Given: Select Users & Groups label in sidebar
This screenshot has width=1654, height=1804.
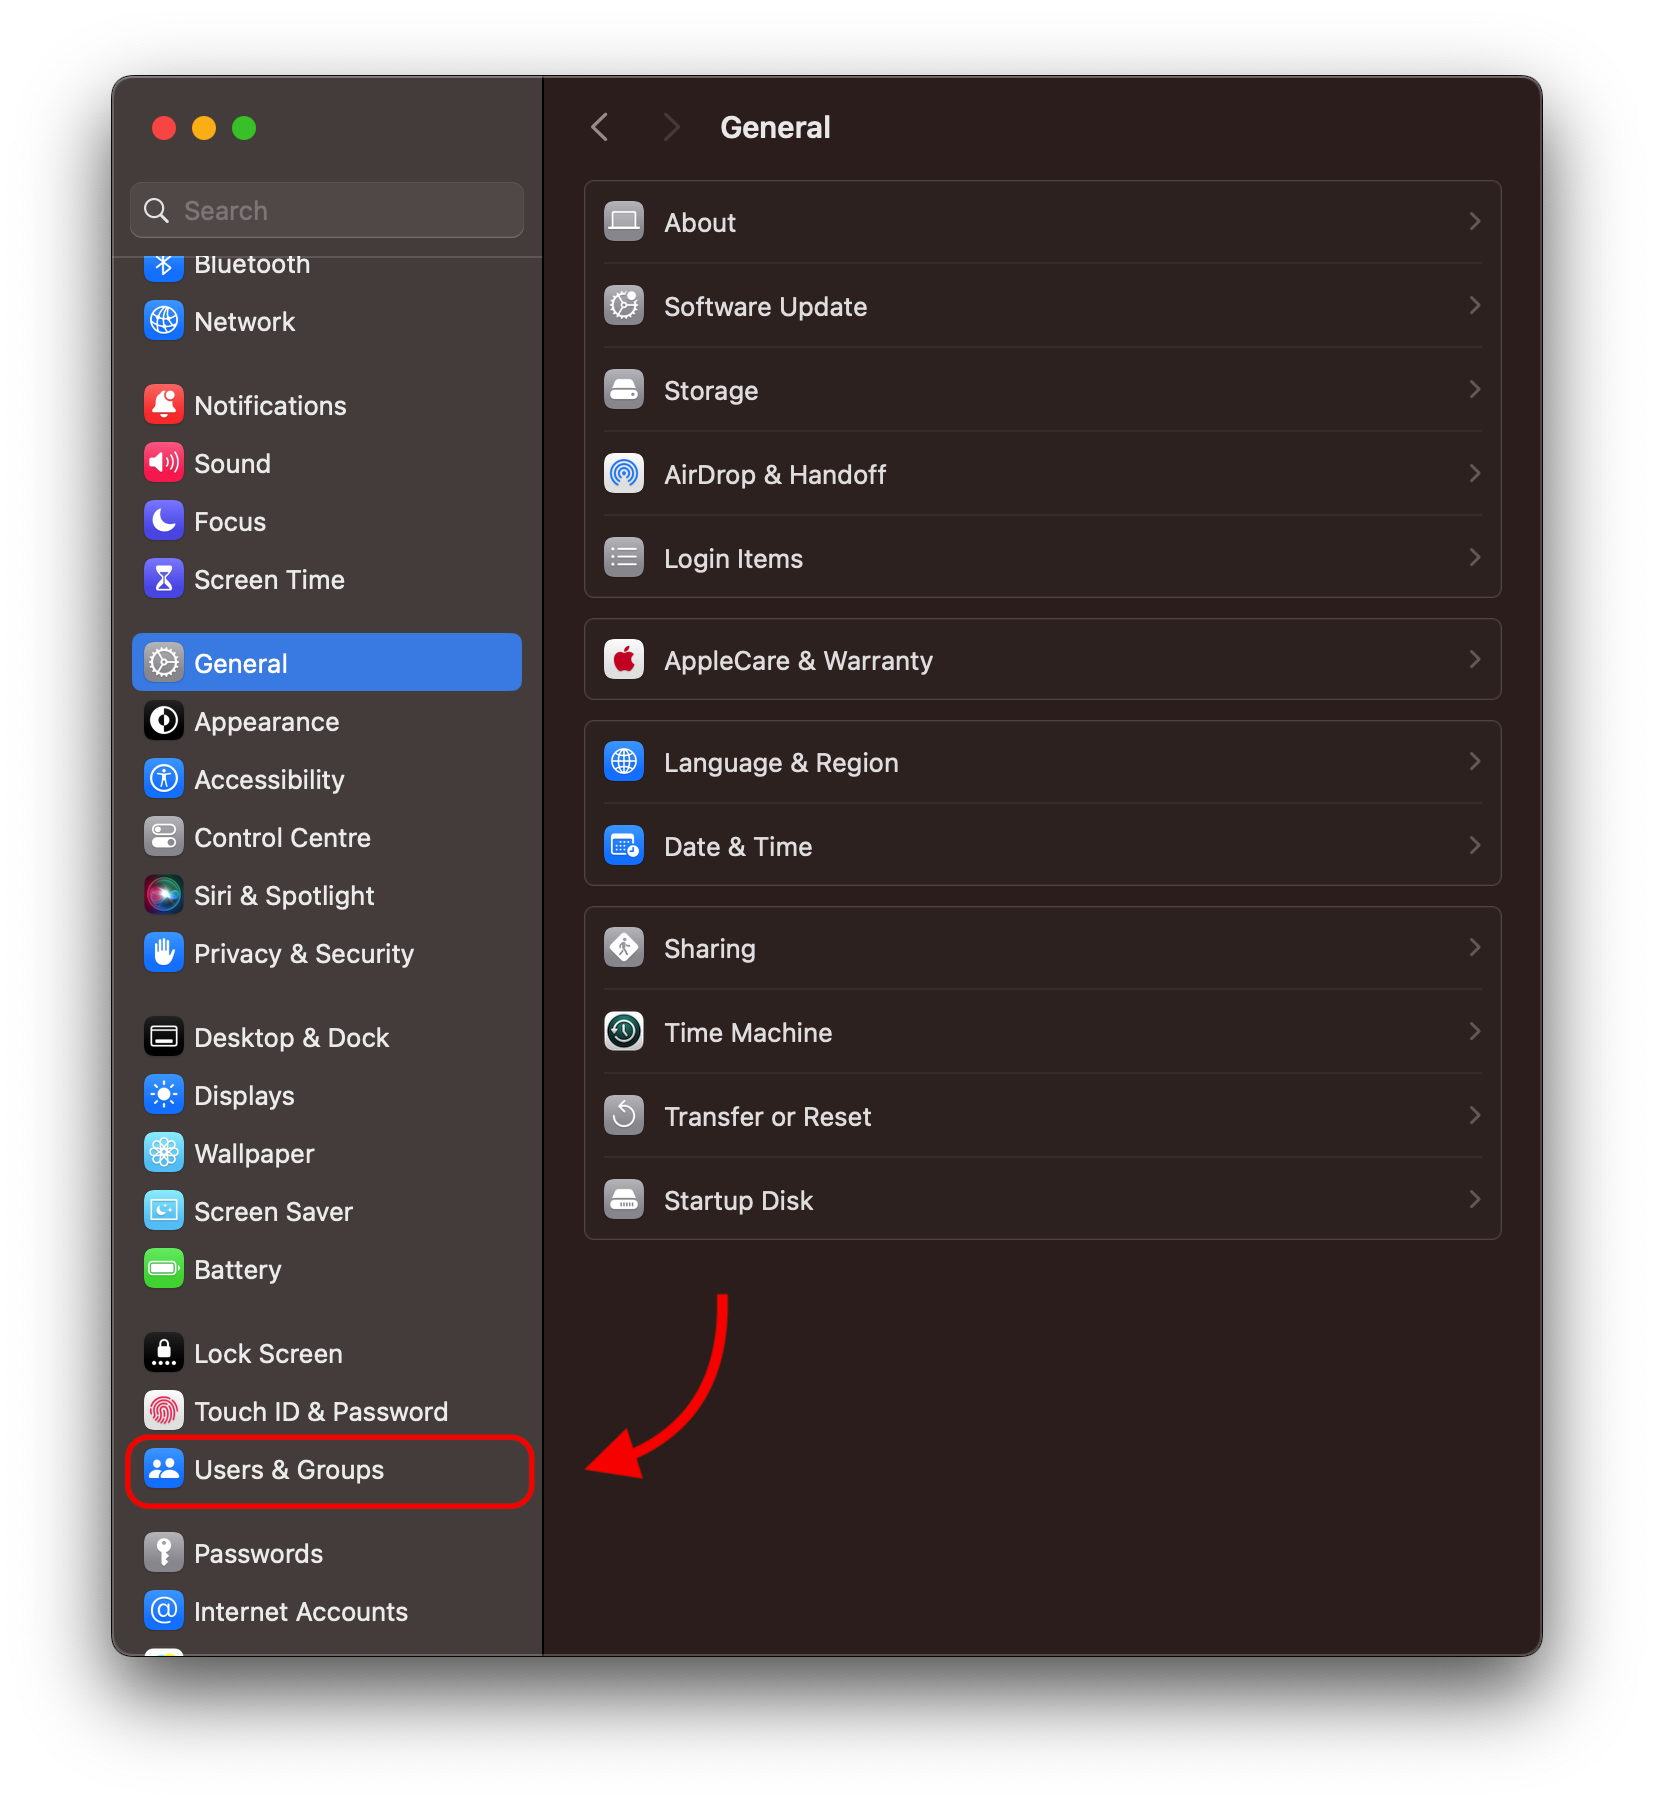Looking at the screenshot, I should (289, 1470).
